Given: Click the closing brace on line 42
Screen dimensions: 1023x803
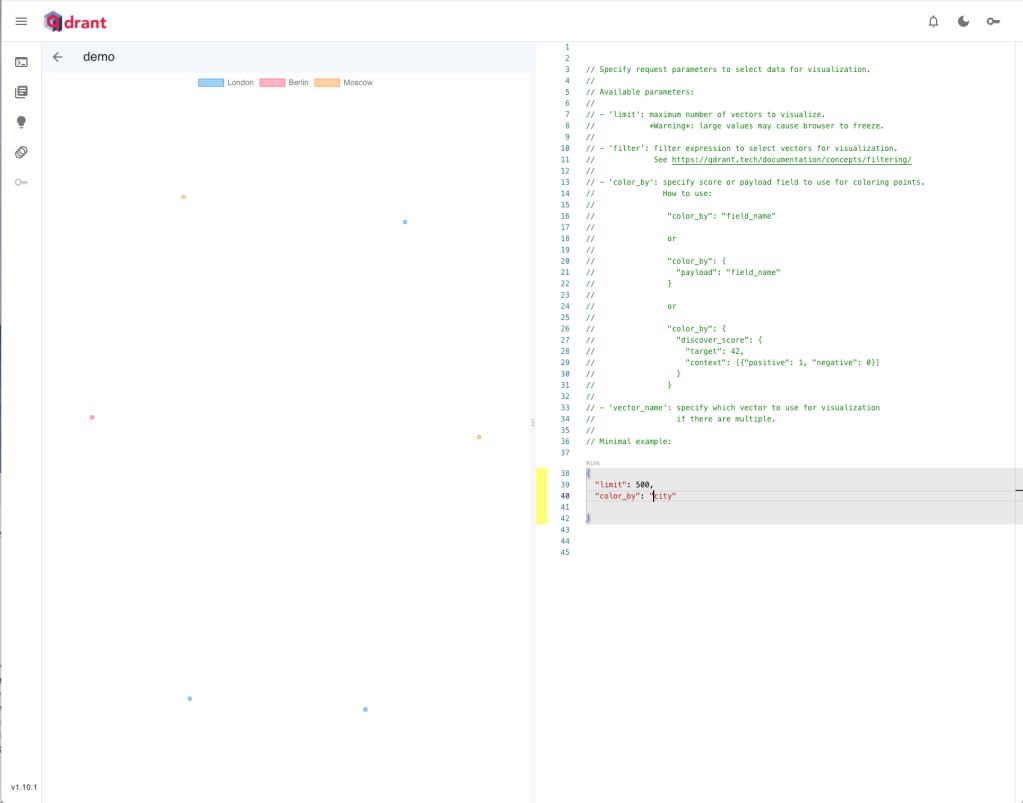Looking at the screenshot, I should tap(588, 519).
